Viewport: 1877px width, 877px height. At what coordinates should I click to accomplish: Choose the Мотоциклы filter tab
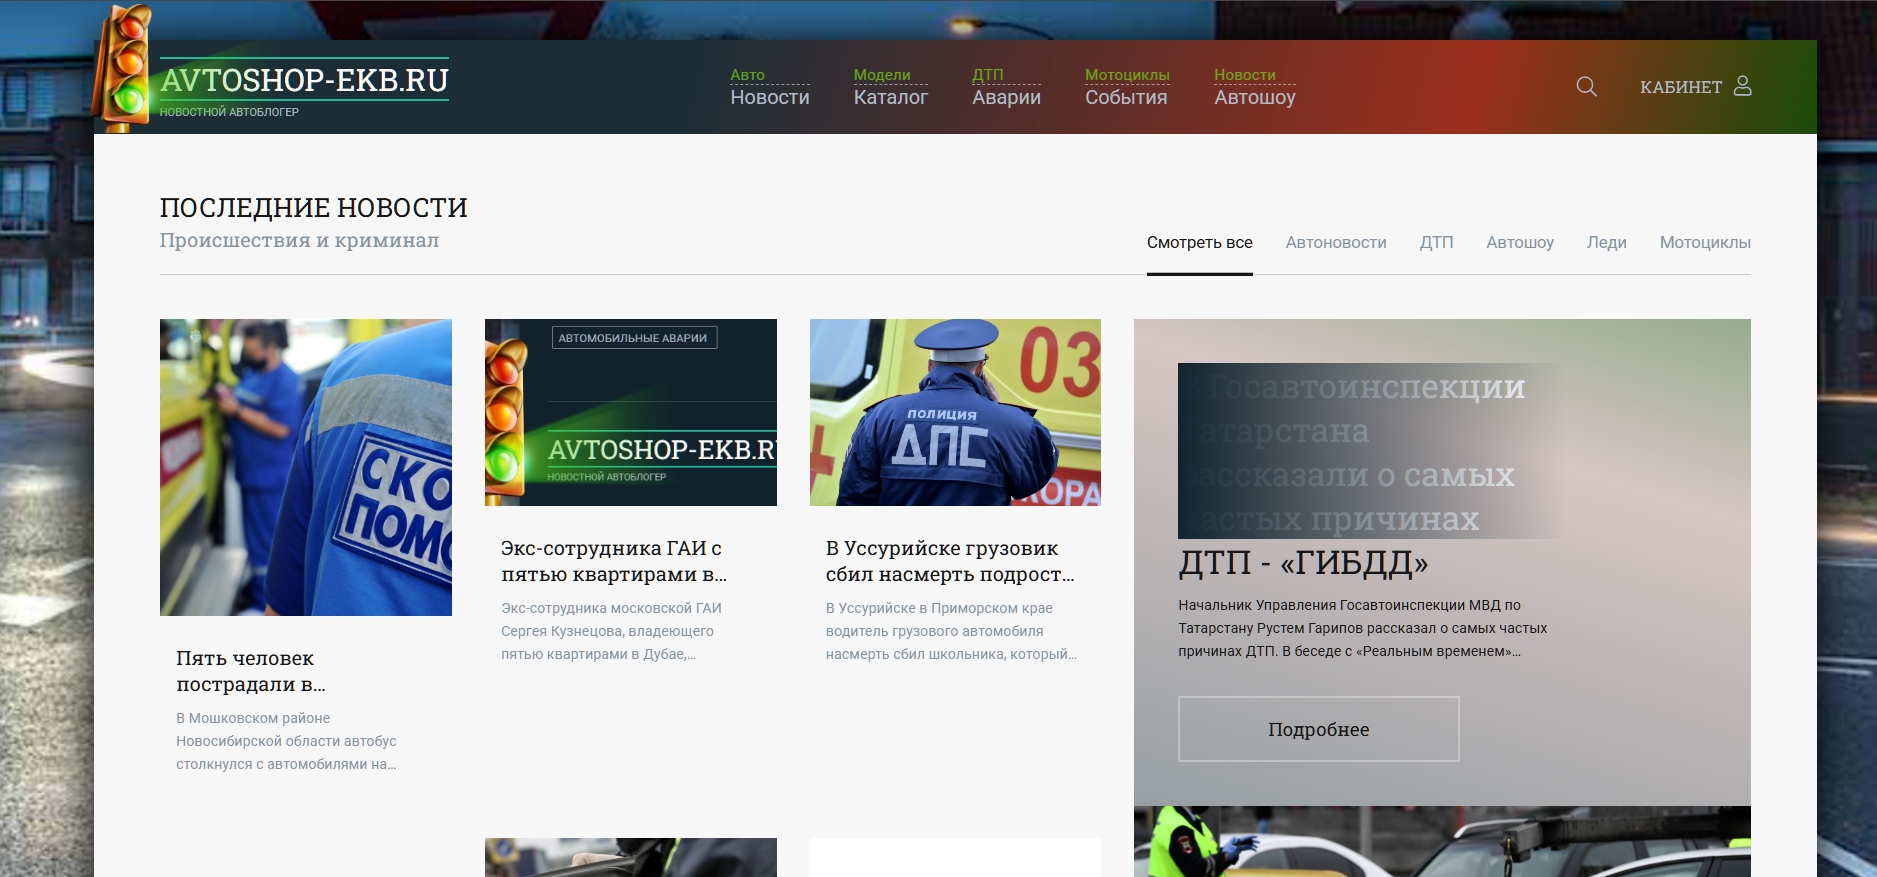(1705, 243)
